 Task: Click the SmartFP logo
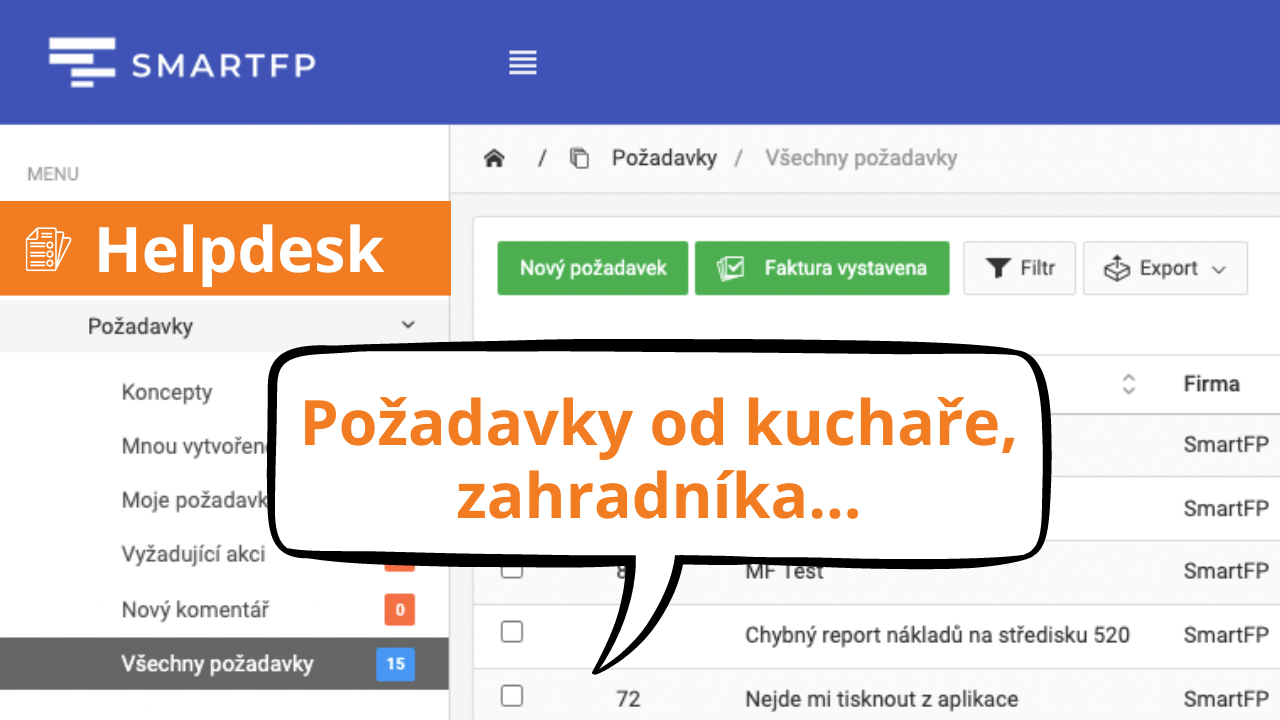(182, 63)
